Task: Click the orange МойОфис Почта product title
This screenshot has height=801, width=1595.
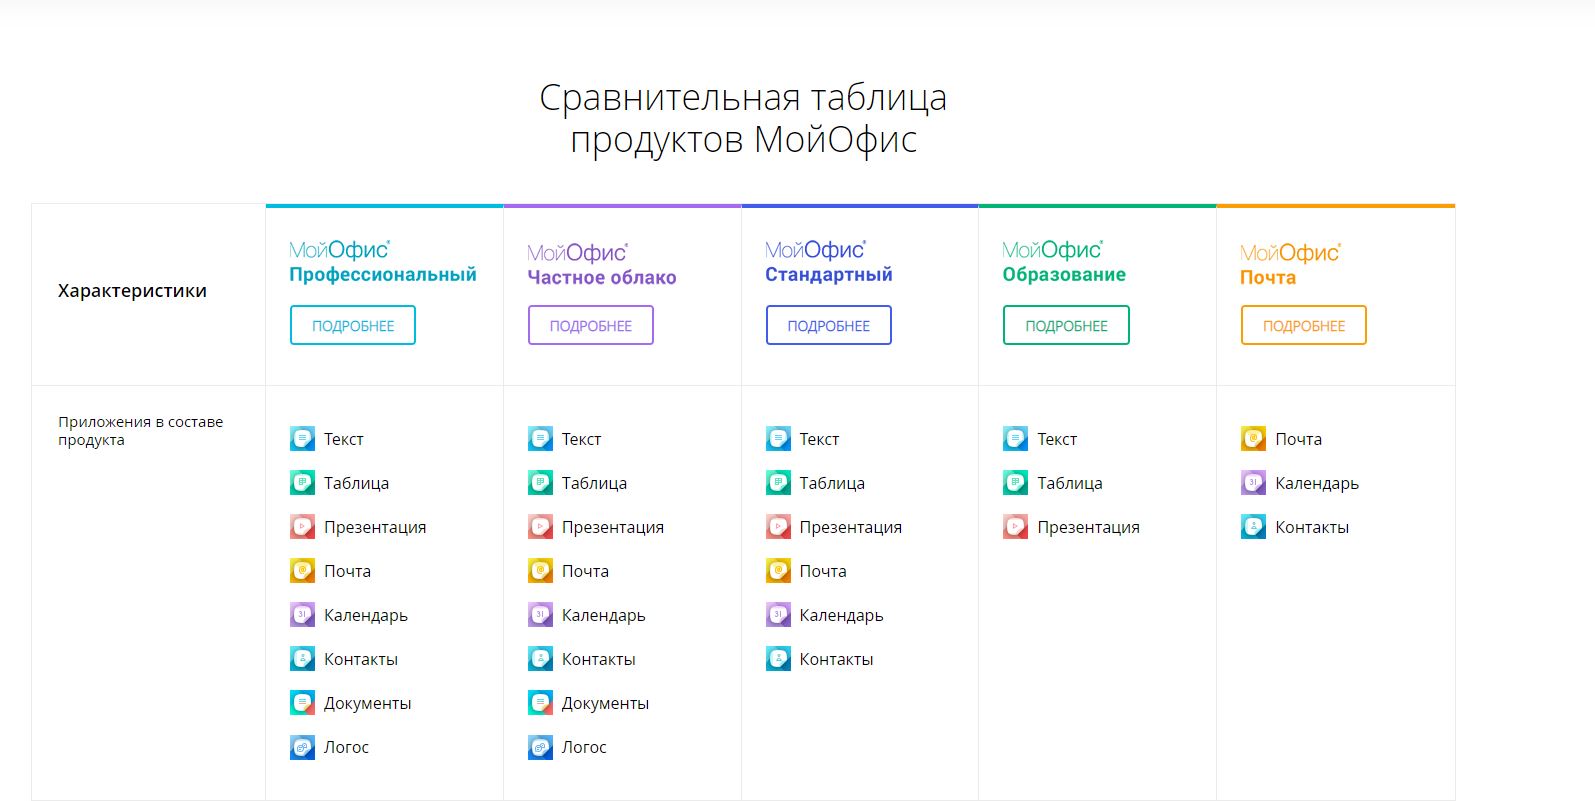Action: (x=1290, y=265)
